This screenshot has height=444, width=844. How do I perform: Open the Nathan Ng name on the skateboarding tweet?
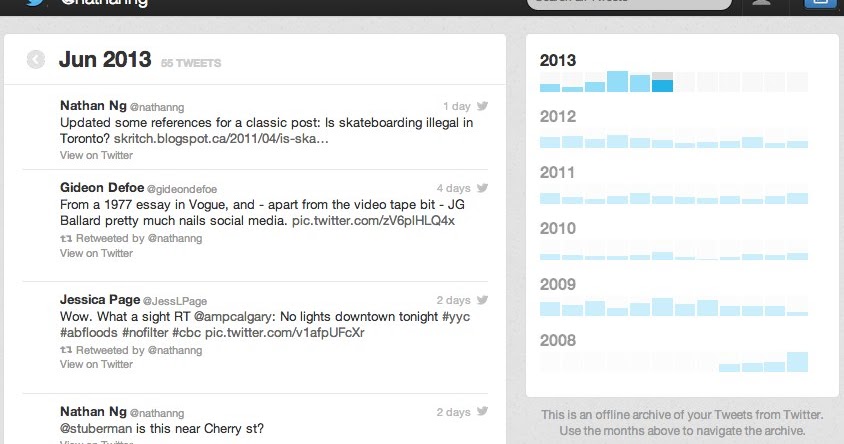[93, 105]
